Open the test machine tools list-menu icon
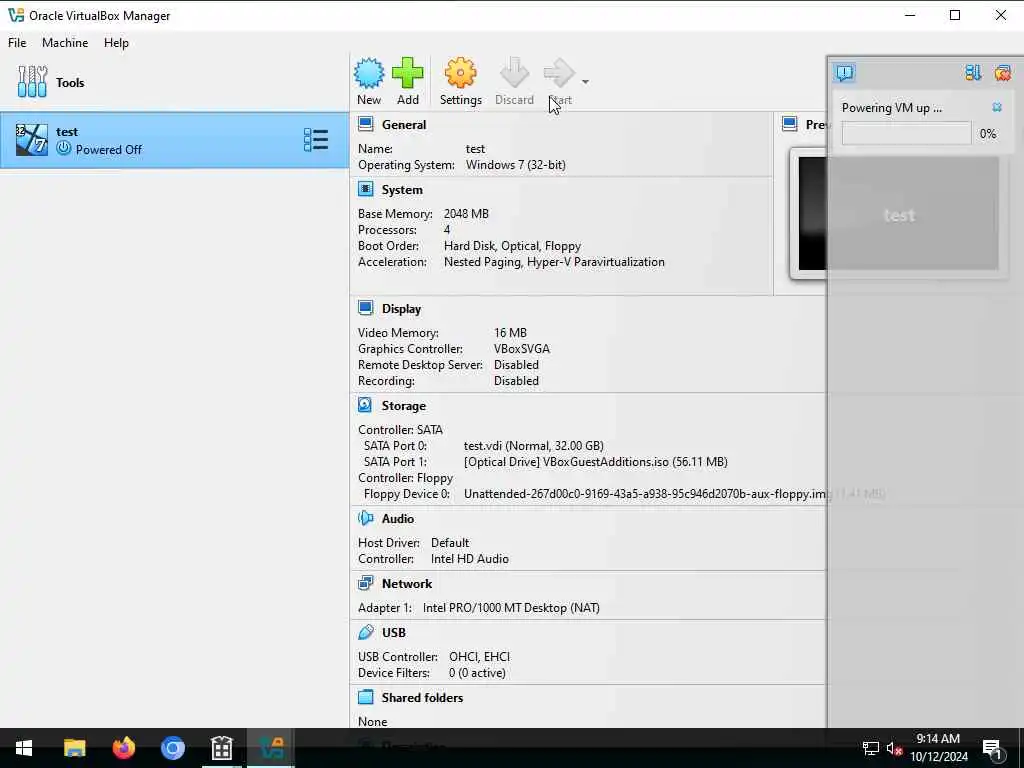The image size is (1024, 768). [316, 140]
